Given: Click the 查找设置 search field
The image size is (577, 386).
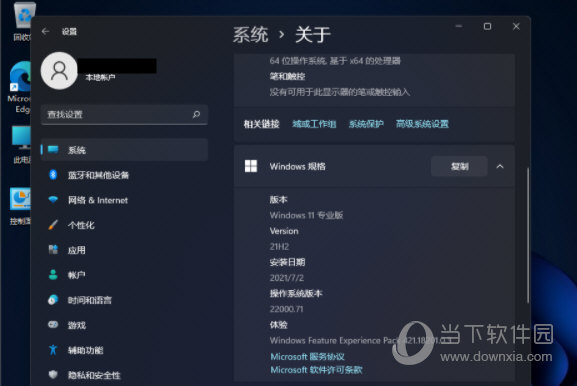Looking at the screenshot, I should click(x=124, y=114).
